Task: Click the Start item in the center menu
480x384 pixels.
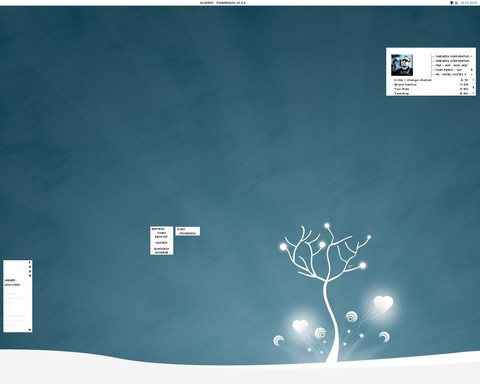Action: pos(162,233)
